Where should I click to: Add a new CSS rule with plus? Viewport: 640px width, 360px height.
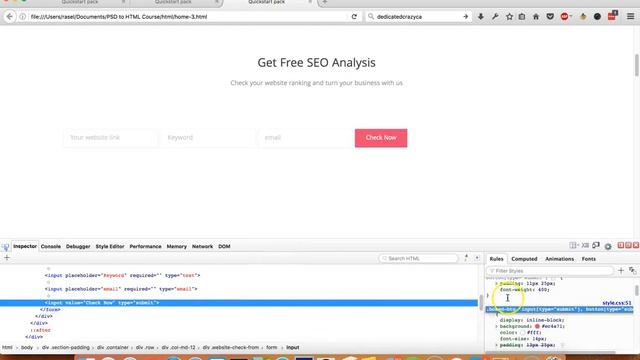(621, 271)
